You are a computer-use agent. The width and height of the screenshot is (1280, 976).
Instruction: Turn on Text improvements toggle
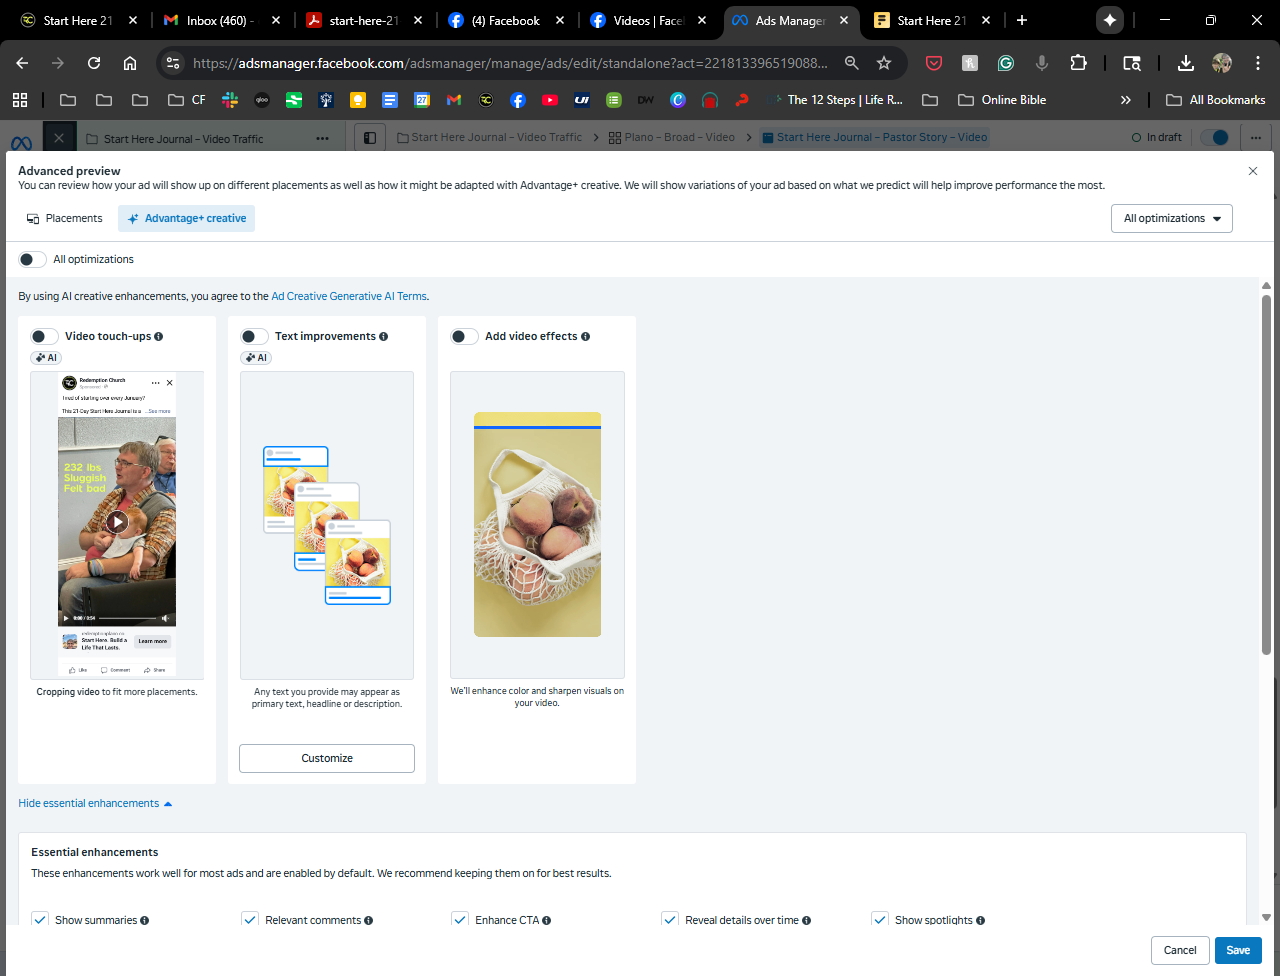point(254,337)
